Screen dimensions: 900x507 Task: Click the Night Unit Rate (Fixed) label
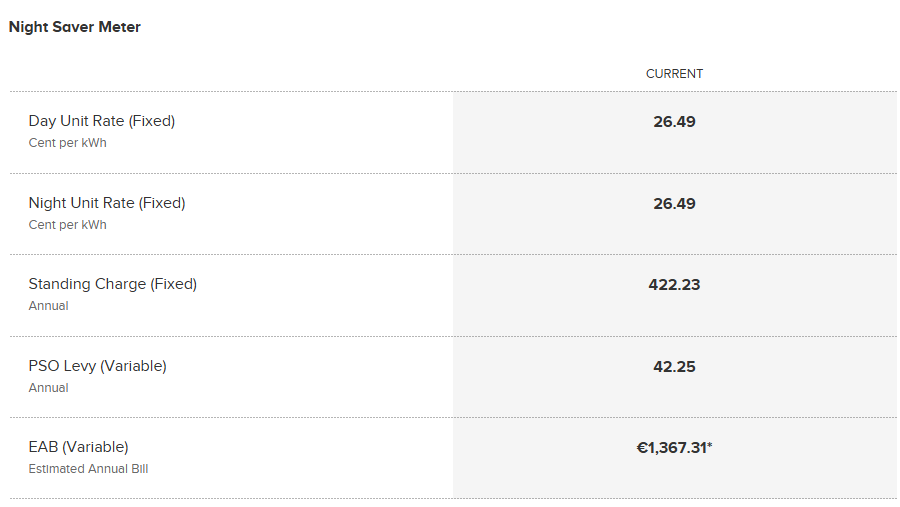click(x=107, y=203)
